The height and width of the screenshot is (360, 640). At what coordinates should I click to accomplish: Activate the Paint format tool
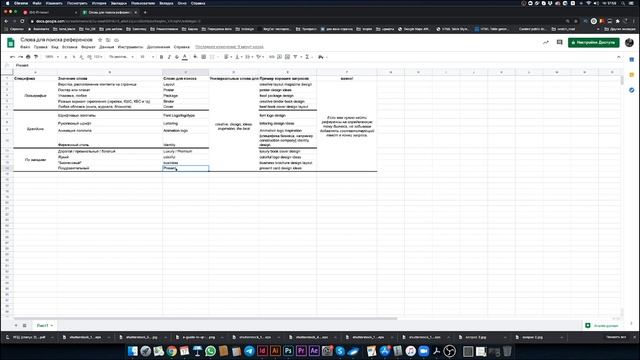click(36, 57)
